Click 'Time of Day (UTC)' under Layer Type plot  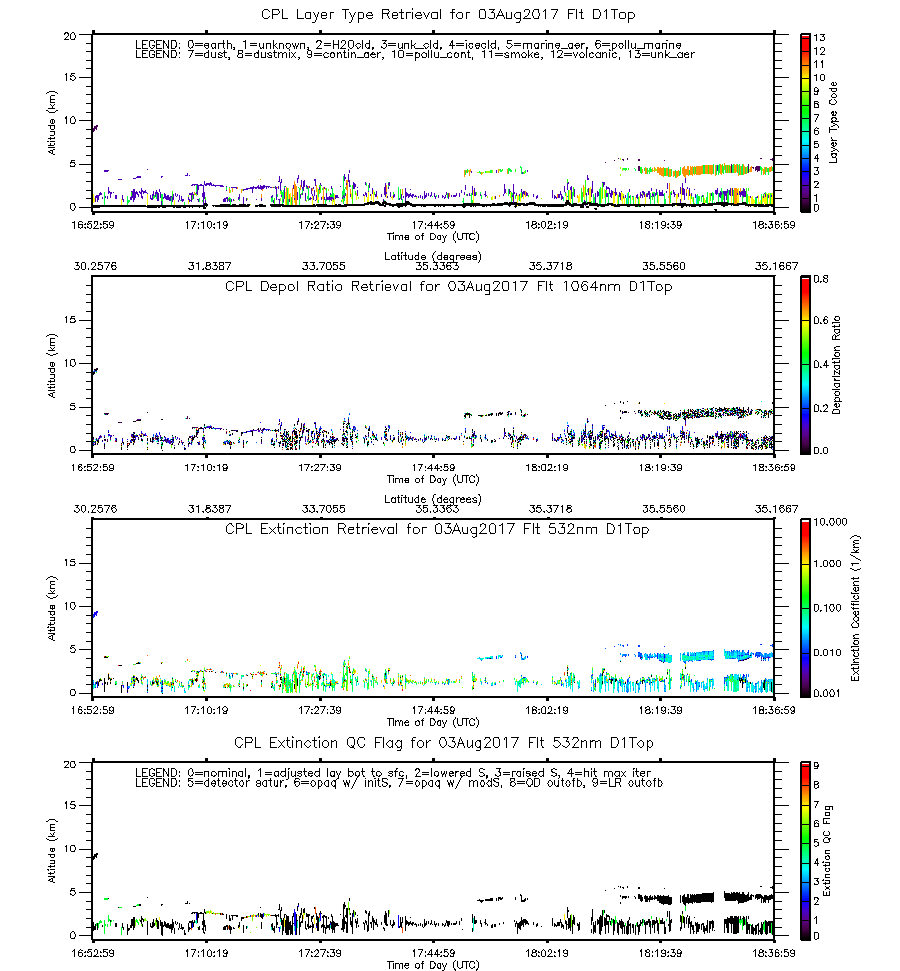(433, 237)
